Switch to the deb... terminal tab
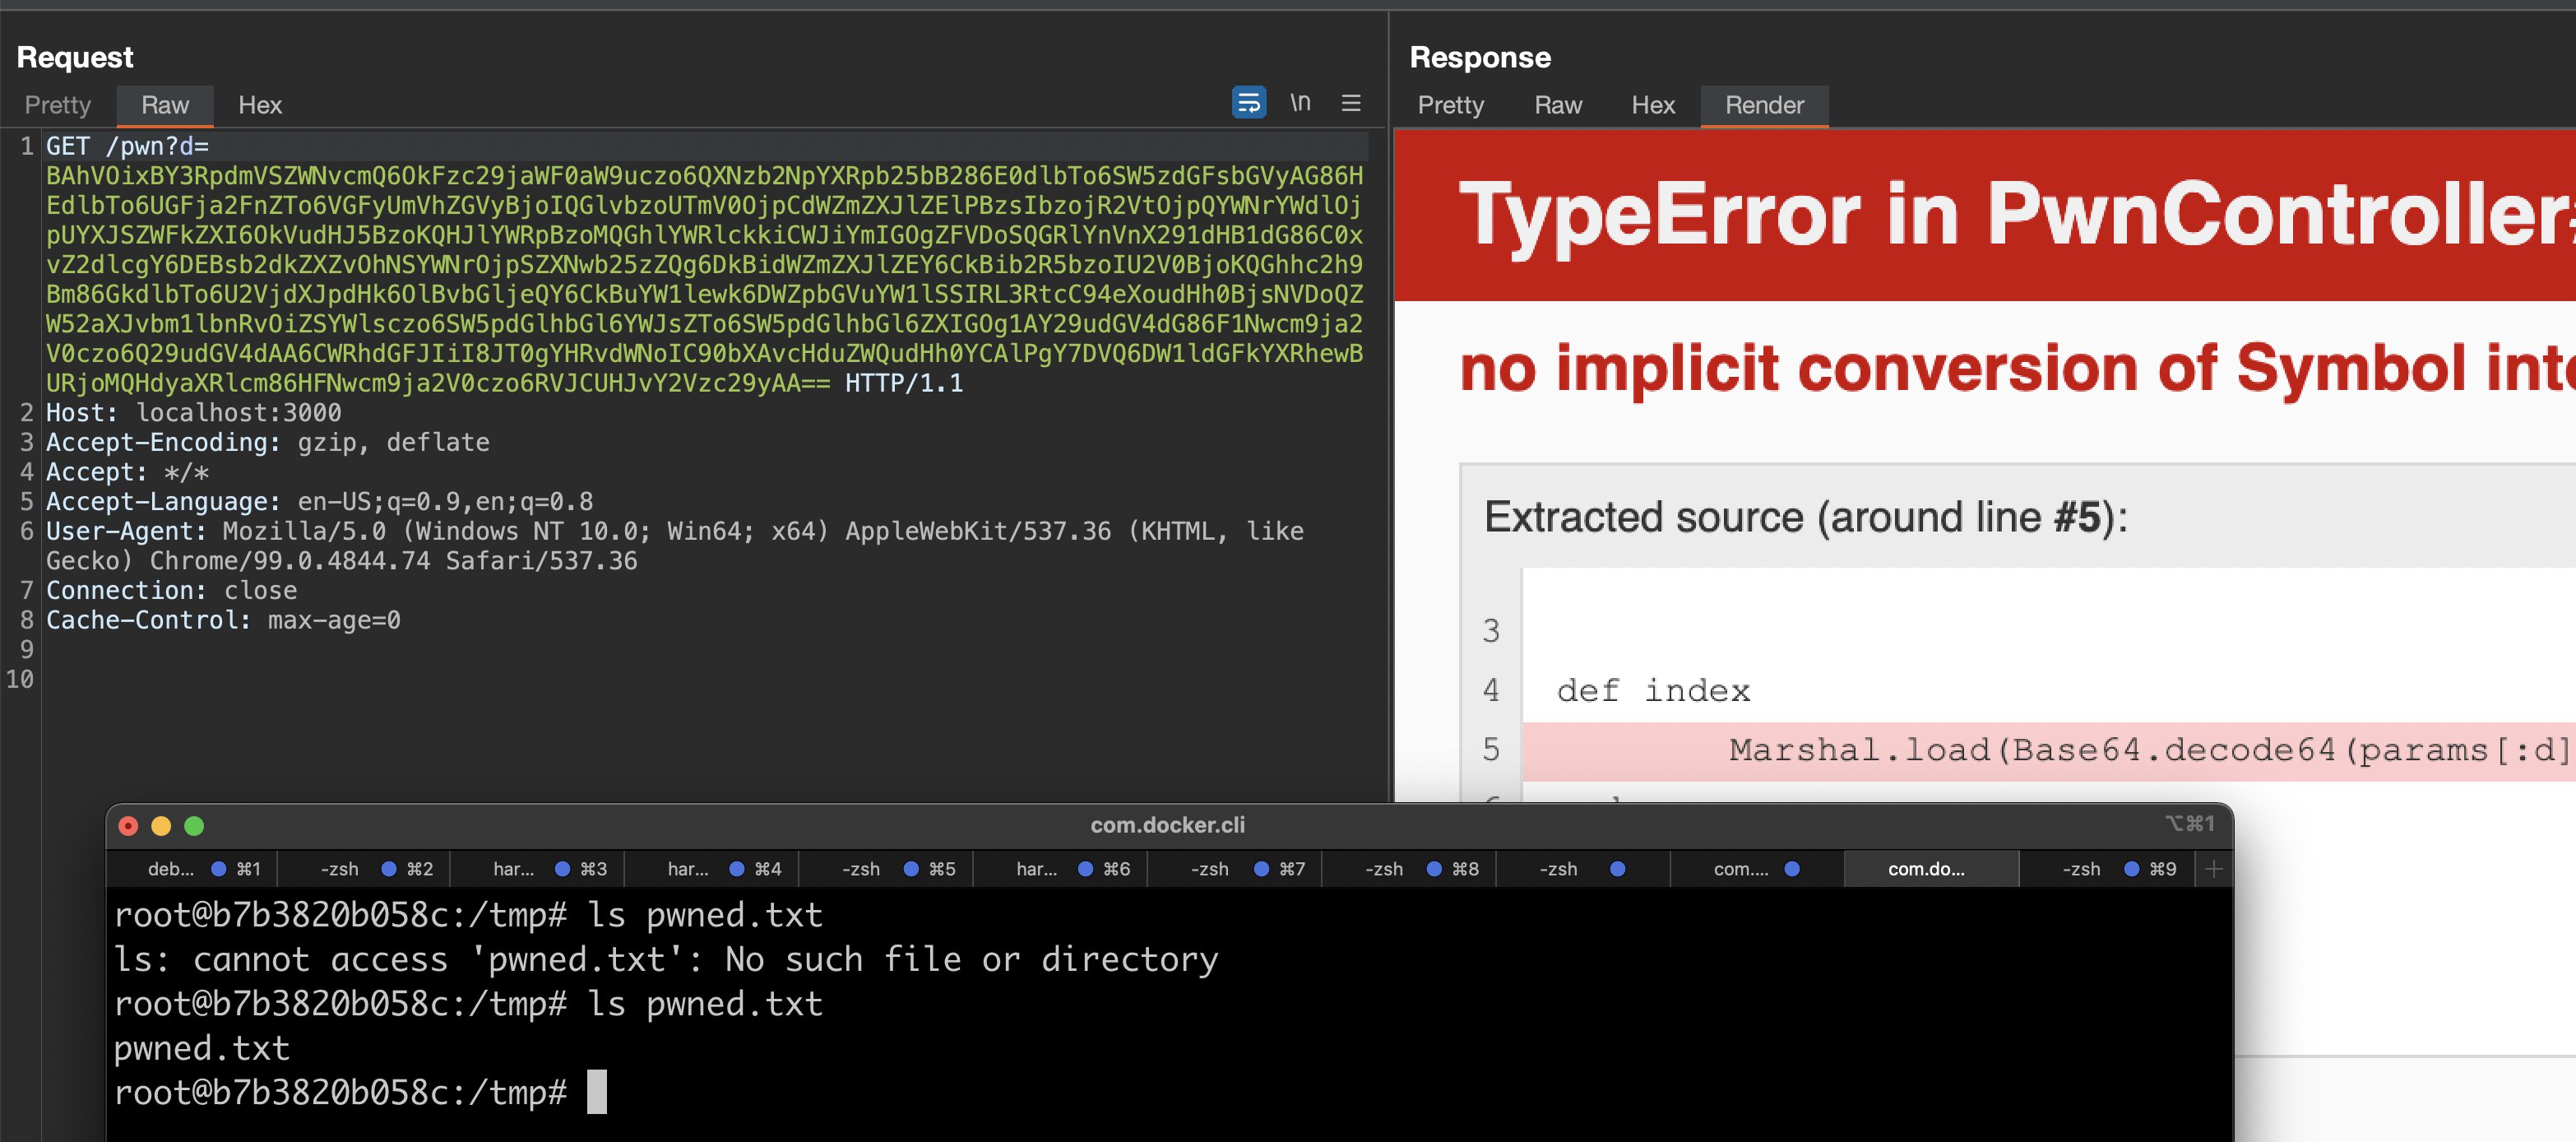This screenshot has height=1142, width=2576. pos(171,869)
